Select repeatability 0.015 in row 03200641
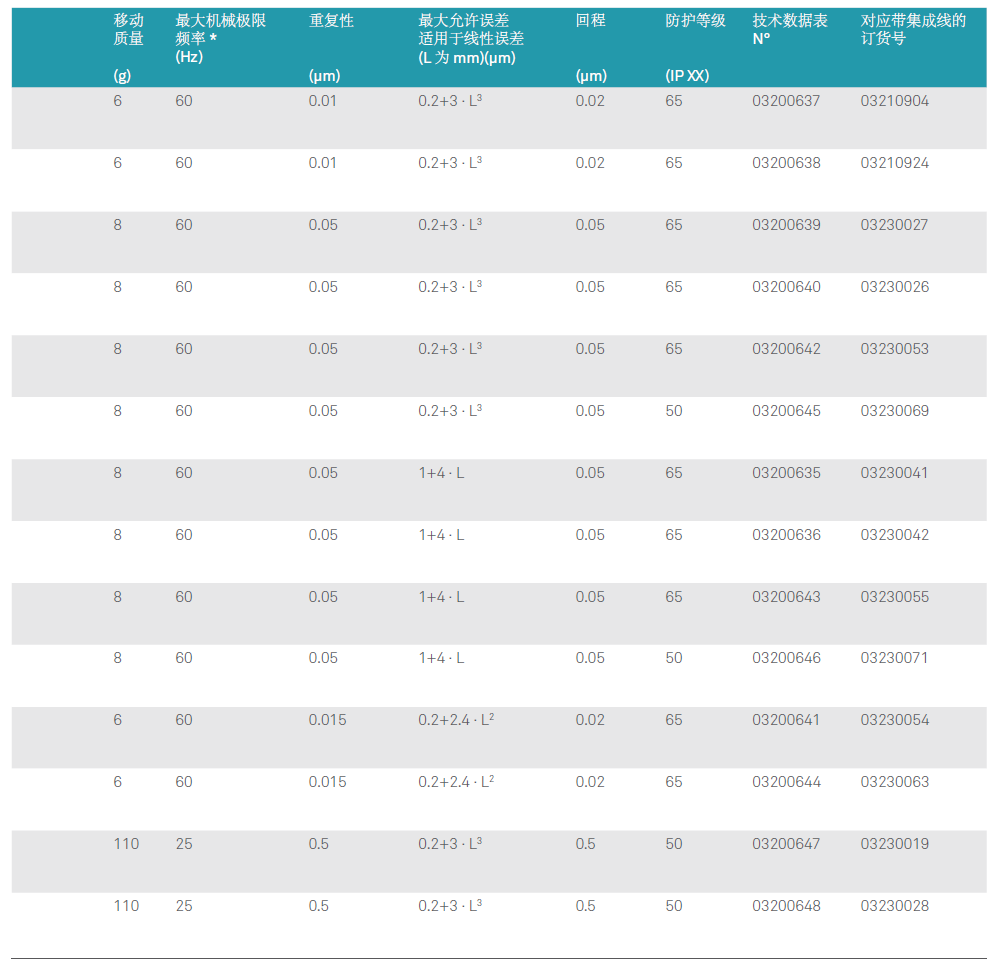 pyautogui.click(x=327, y=720)
